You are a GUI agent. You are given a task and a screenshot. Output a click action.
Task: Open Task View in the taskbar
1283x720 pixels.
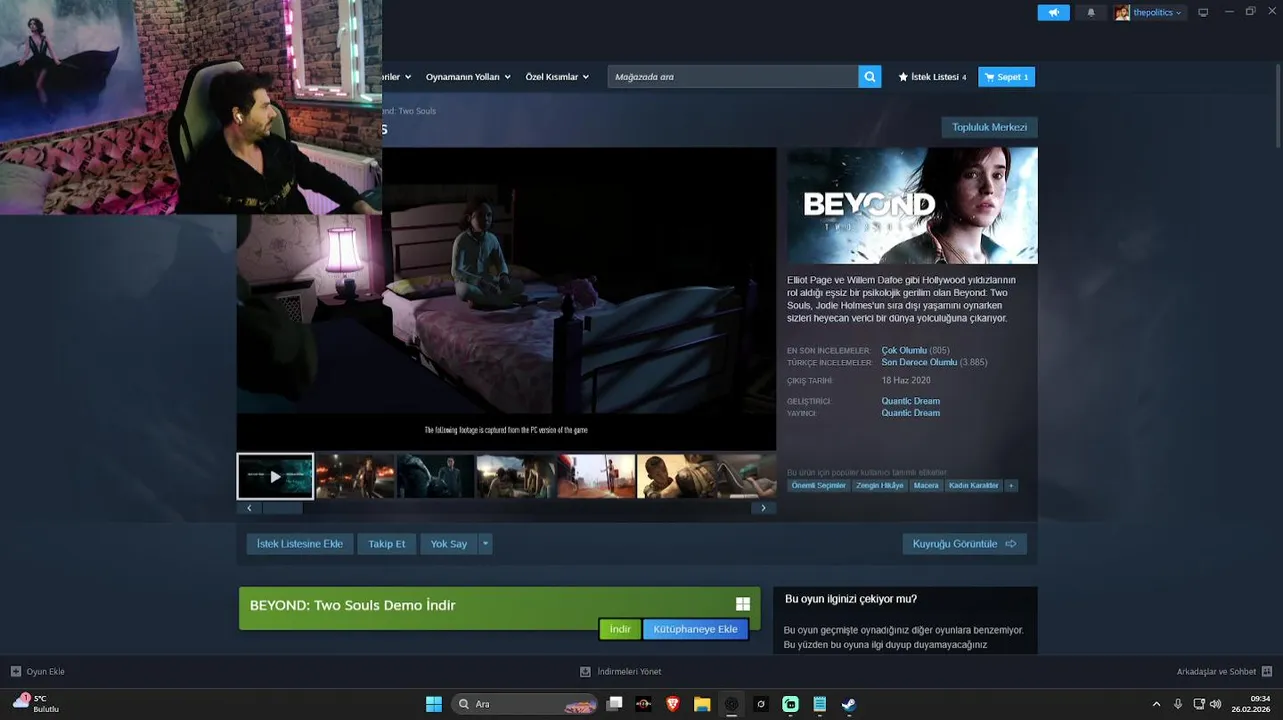pos(615,704)
